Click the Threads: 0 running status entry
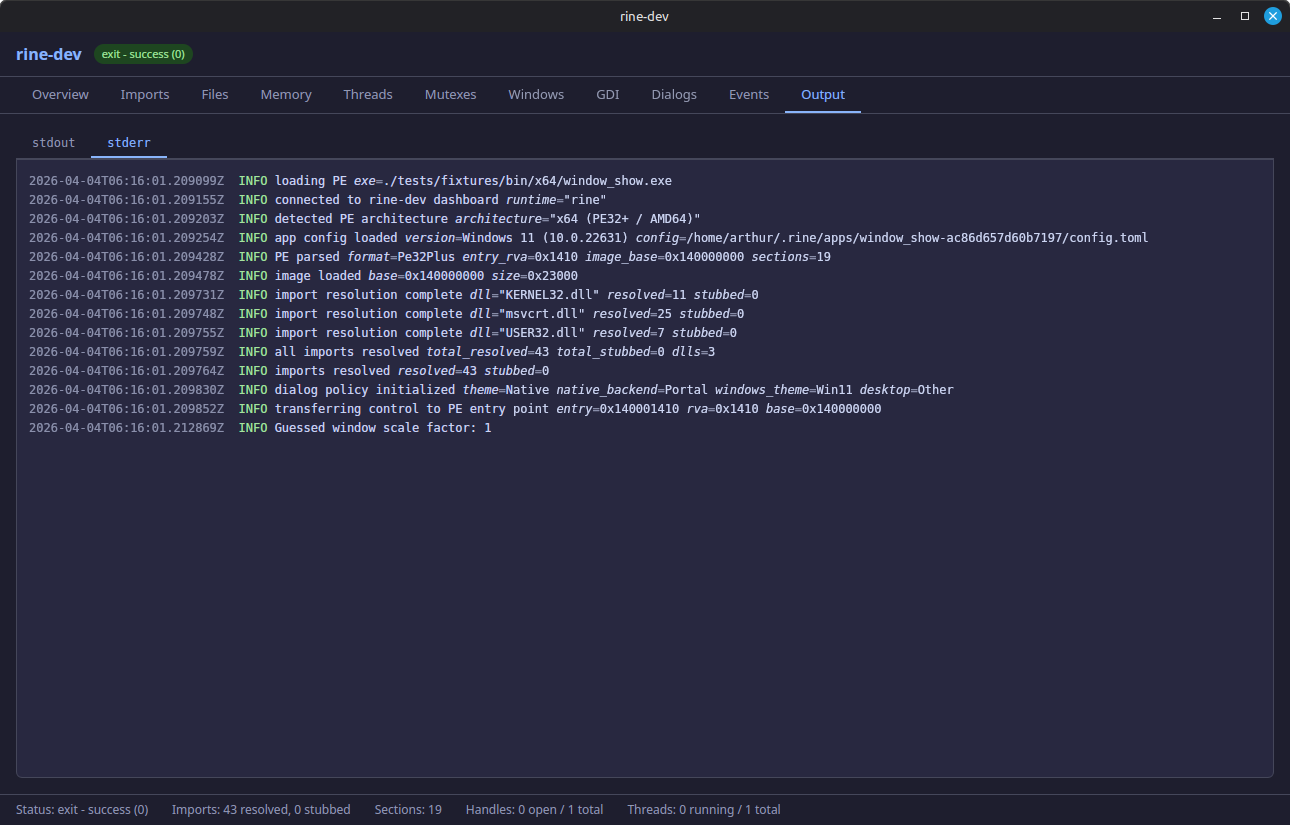Image resolution: width=1290 pixels, height=825 pixels. pos(703,809)
